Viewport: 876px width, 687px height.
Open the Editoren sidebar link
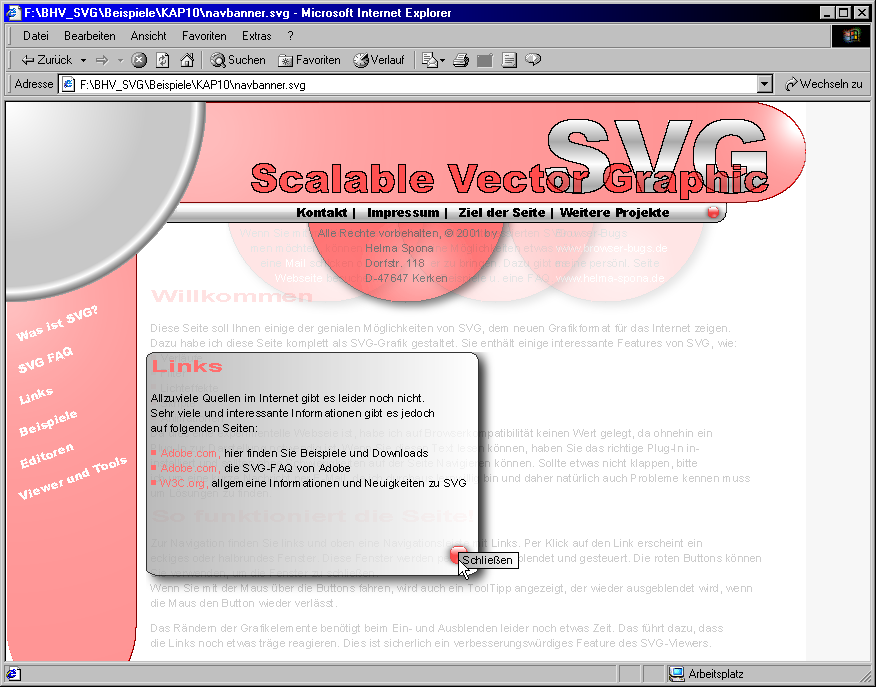point(47,456)
